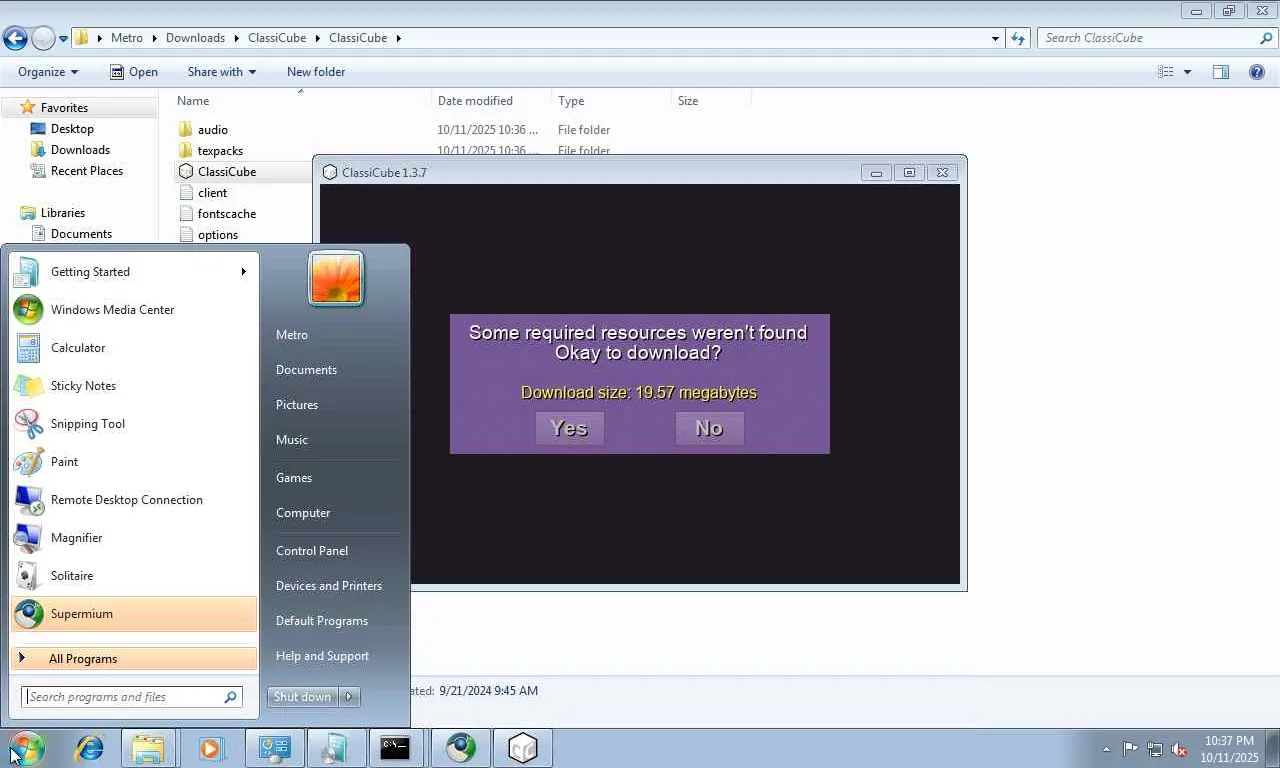Open Calculator from Start menu
Viewport: 1280px width, 768px height.
point(134,348)
